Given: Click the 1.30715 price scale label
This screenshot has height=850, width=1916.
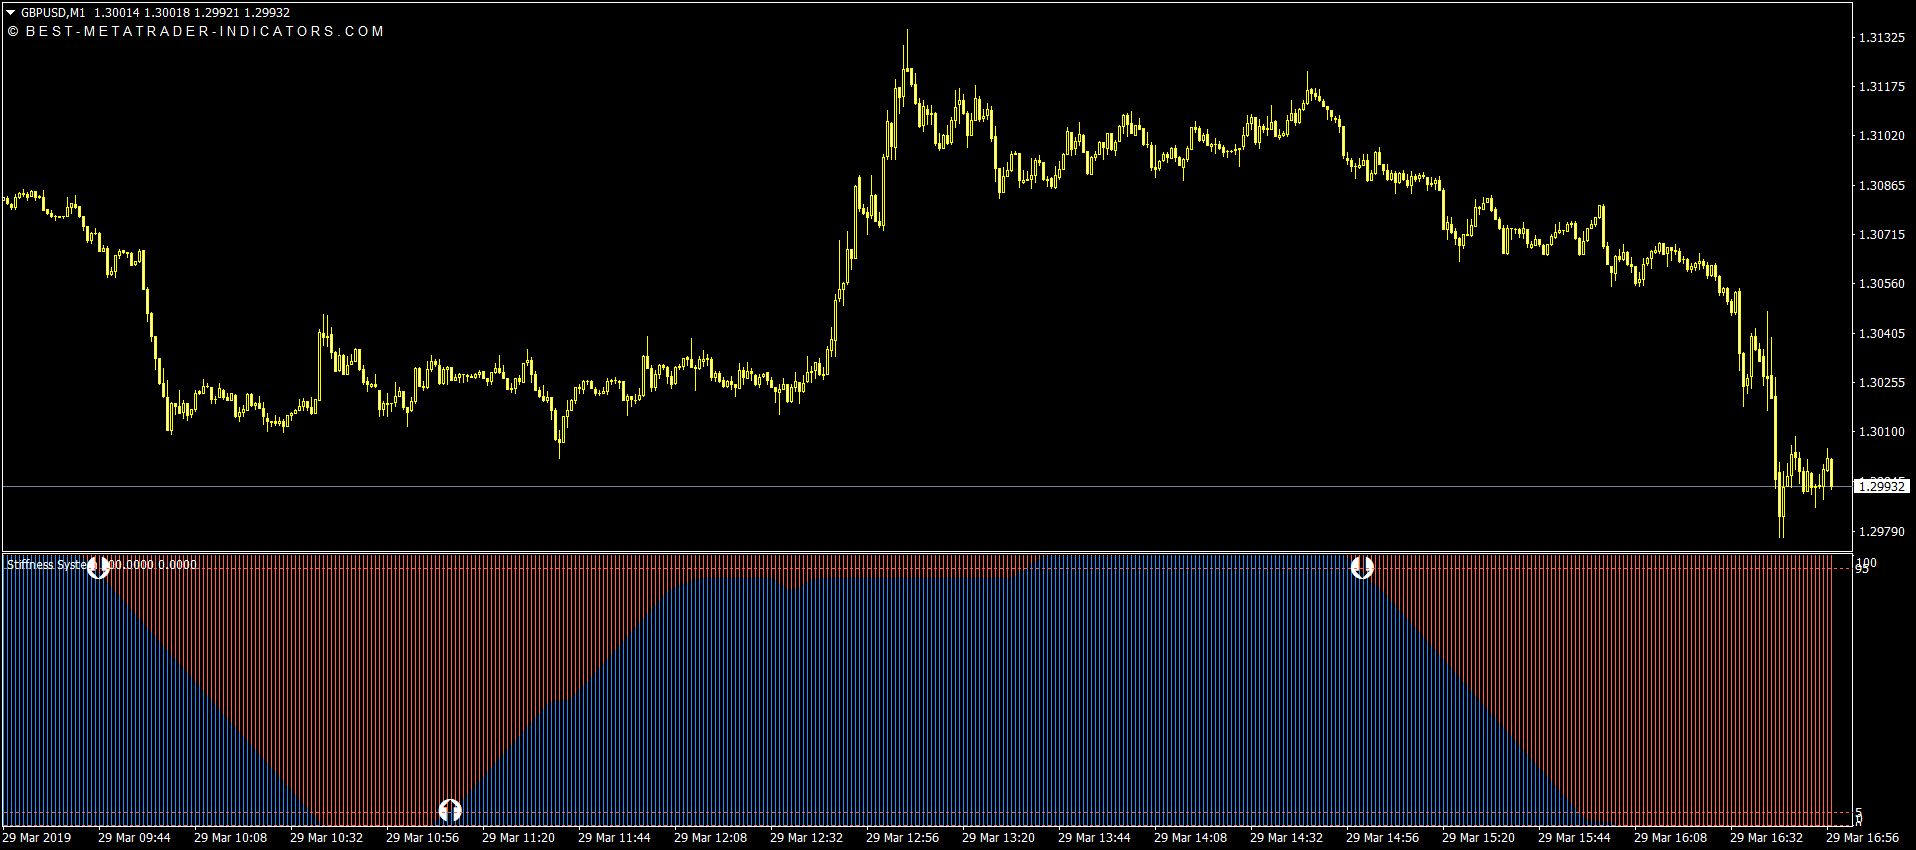Looking at the screenshot, I should [x=1881, y=235].
